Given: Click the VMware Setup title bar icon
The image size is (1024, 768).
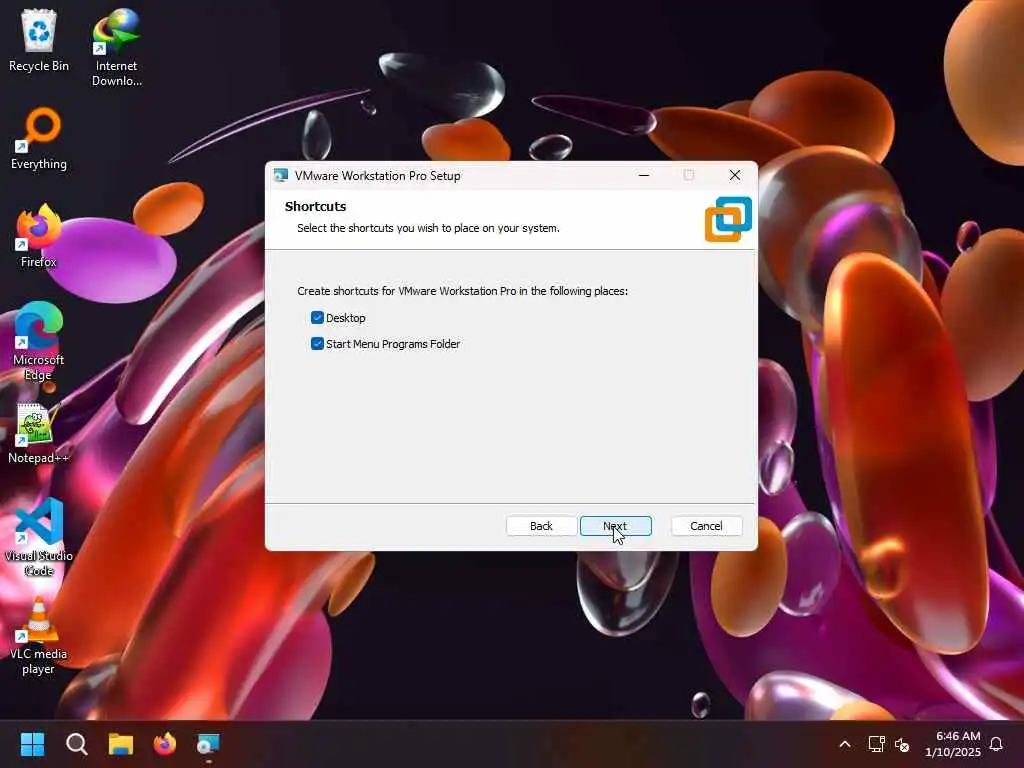Looking at the screenshot, I should point(281,175).
